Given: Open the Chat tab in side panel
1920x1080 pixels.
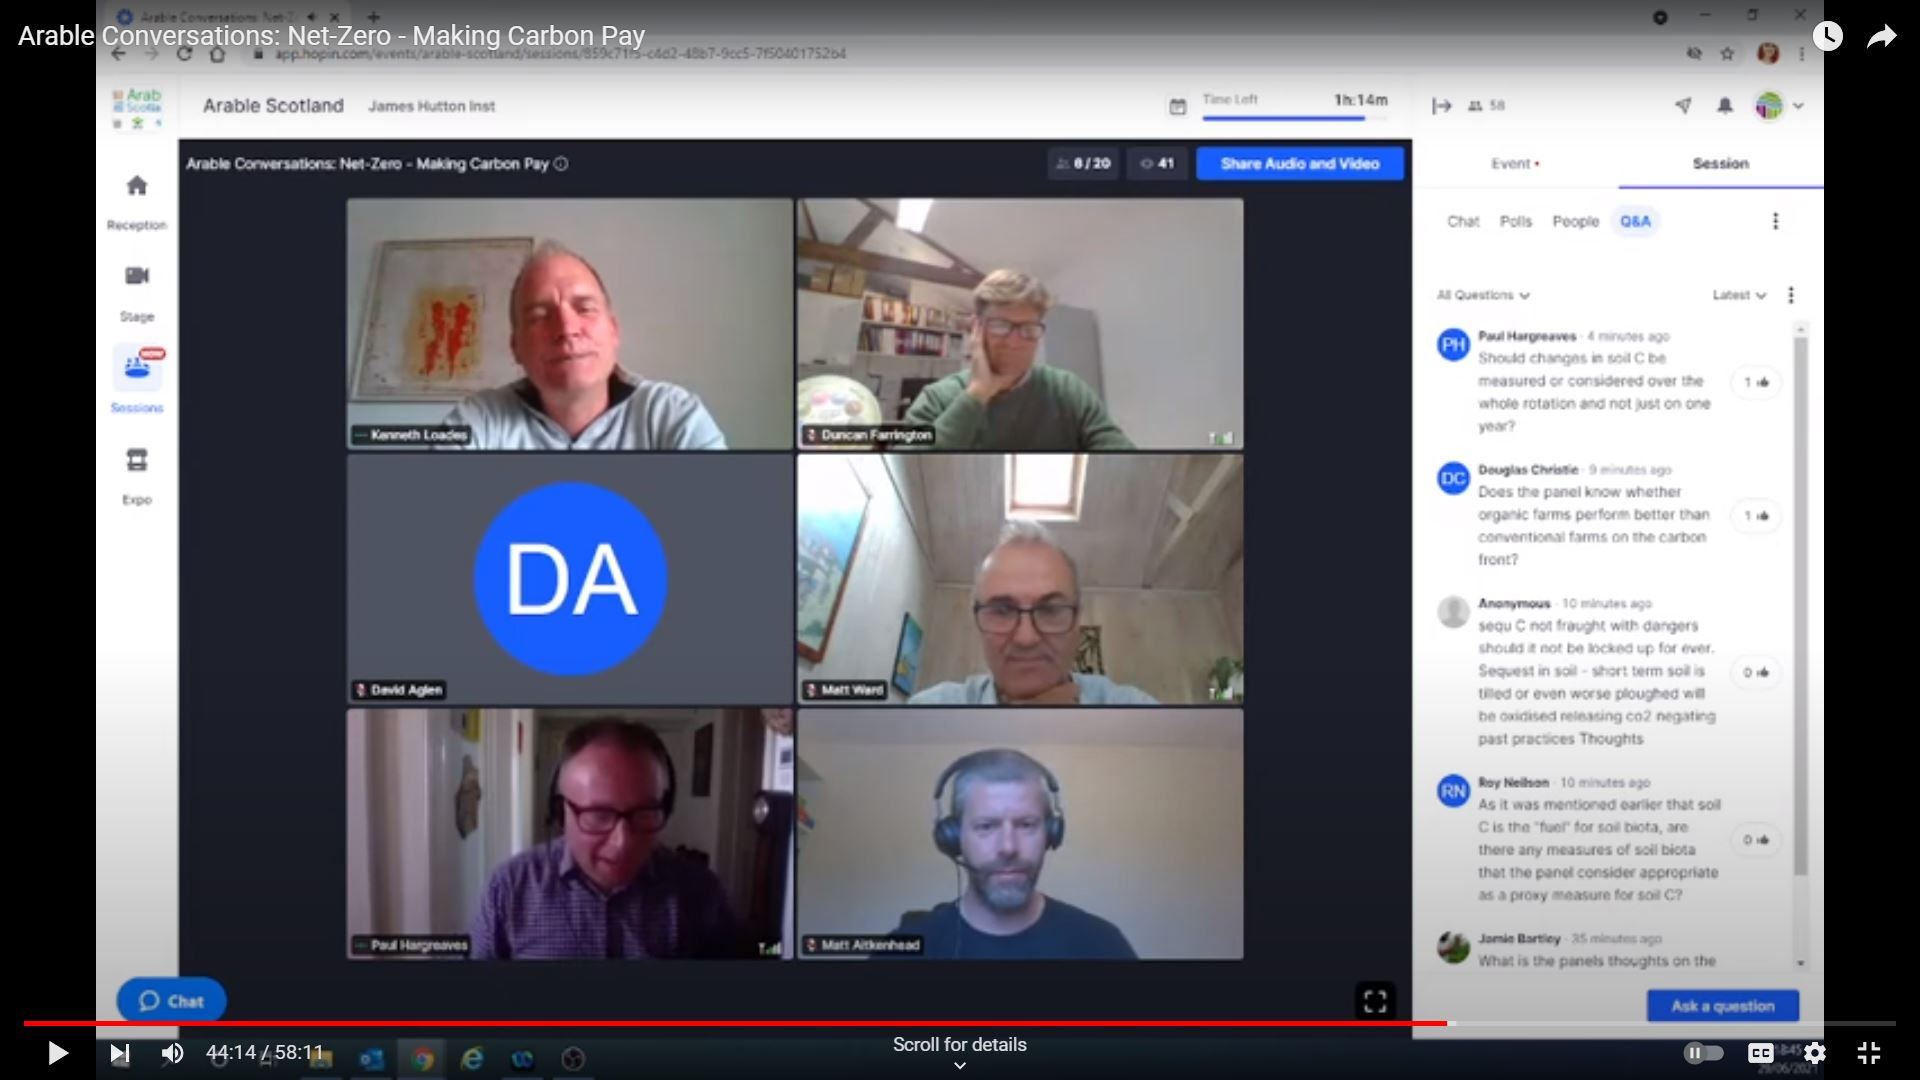Looking at the screenshot, I should coord(1463,222).
